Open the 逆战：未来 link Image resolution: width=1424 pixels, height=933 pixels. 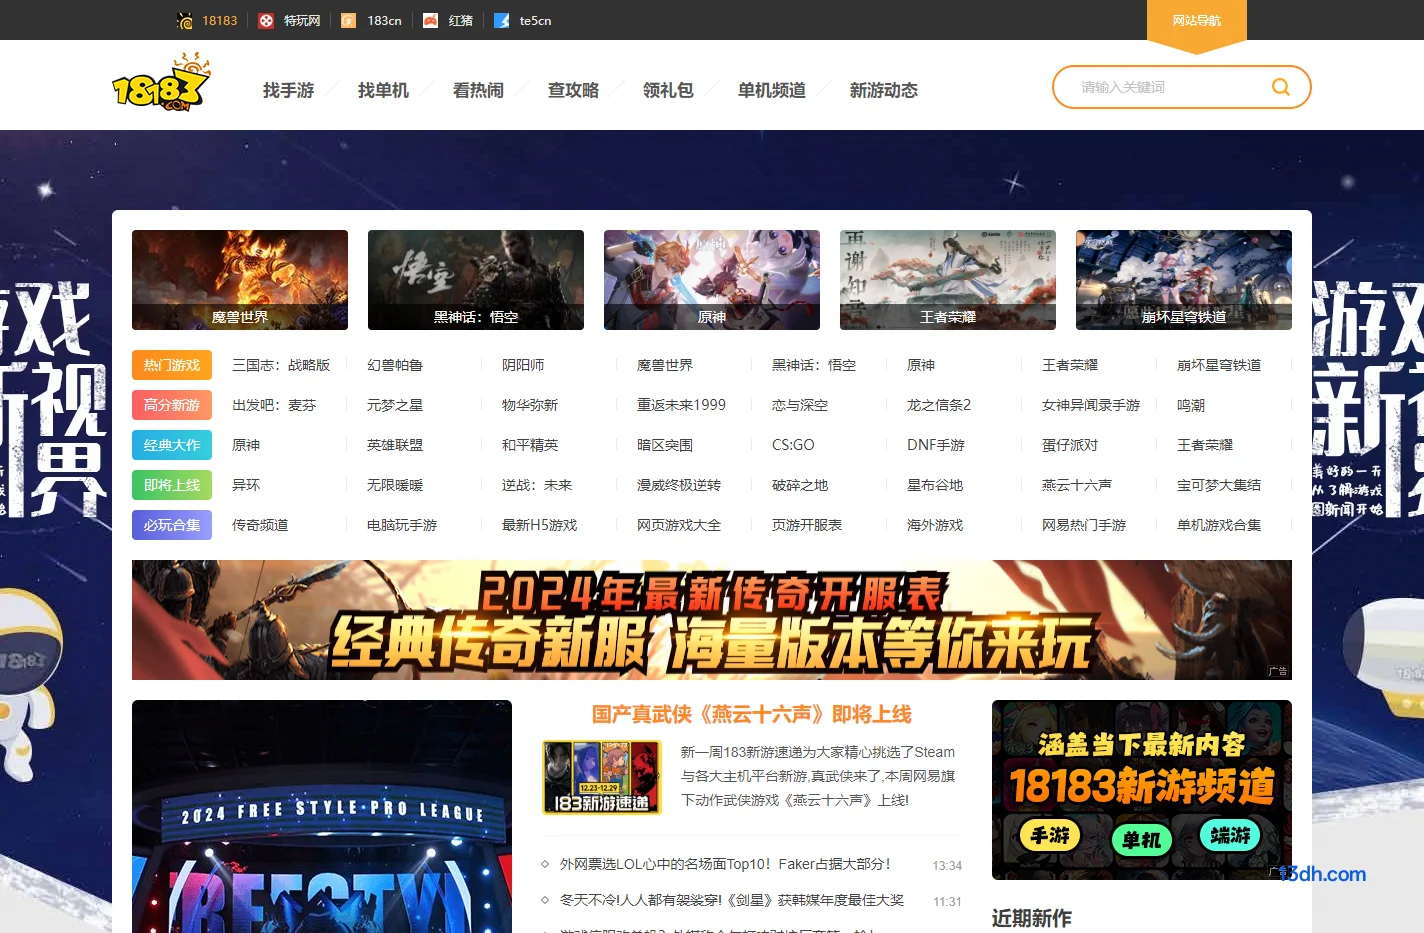pos(537,485)
